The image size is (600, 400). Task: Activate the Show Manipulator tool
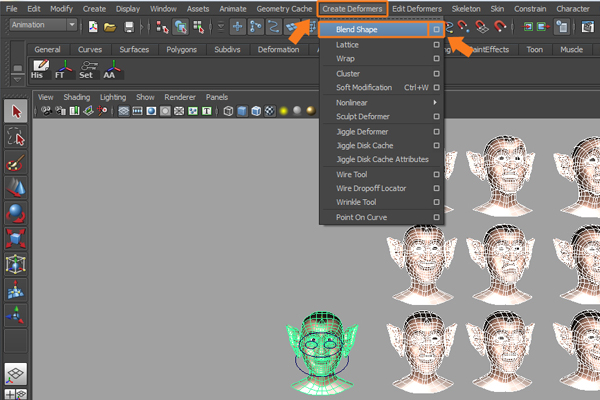(16, 315)
